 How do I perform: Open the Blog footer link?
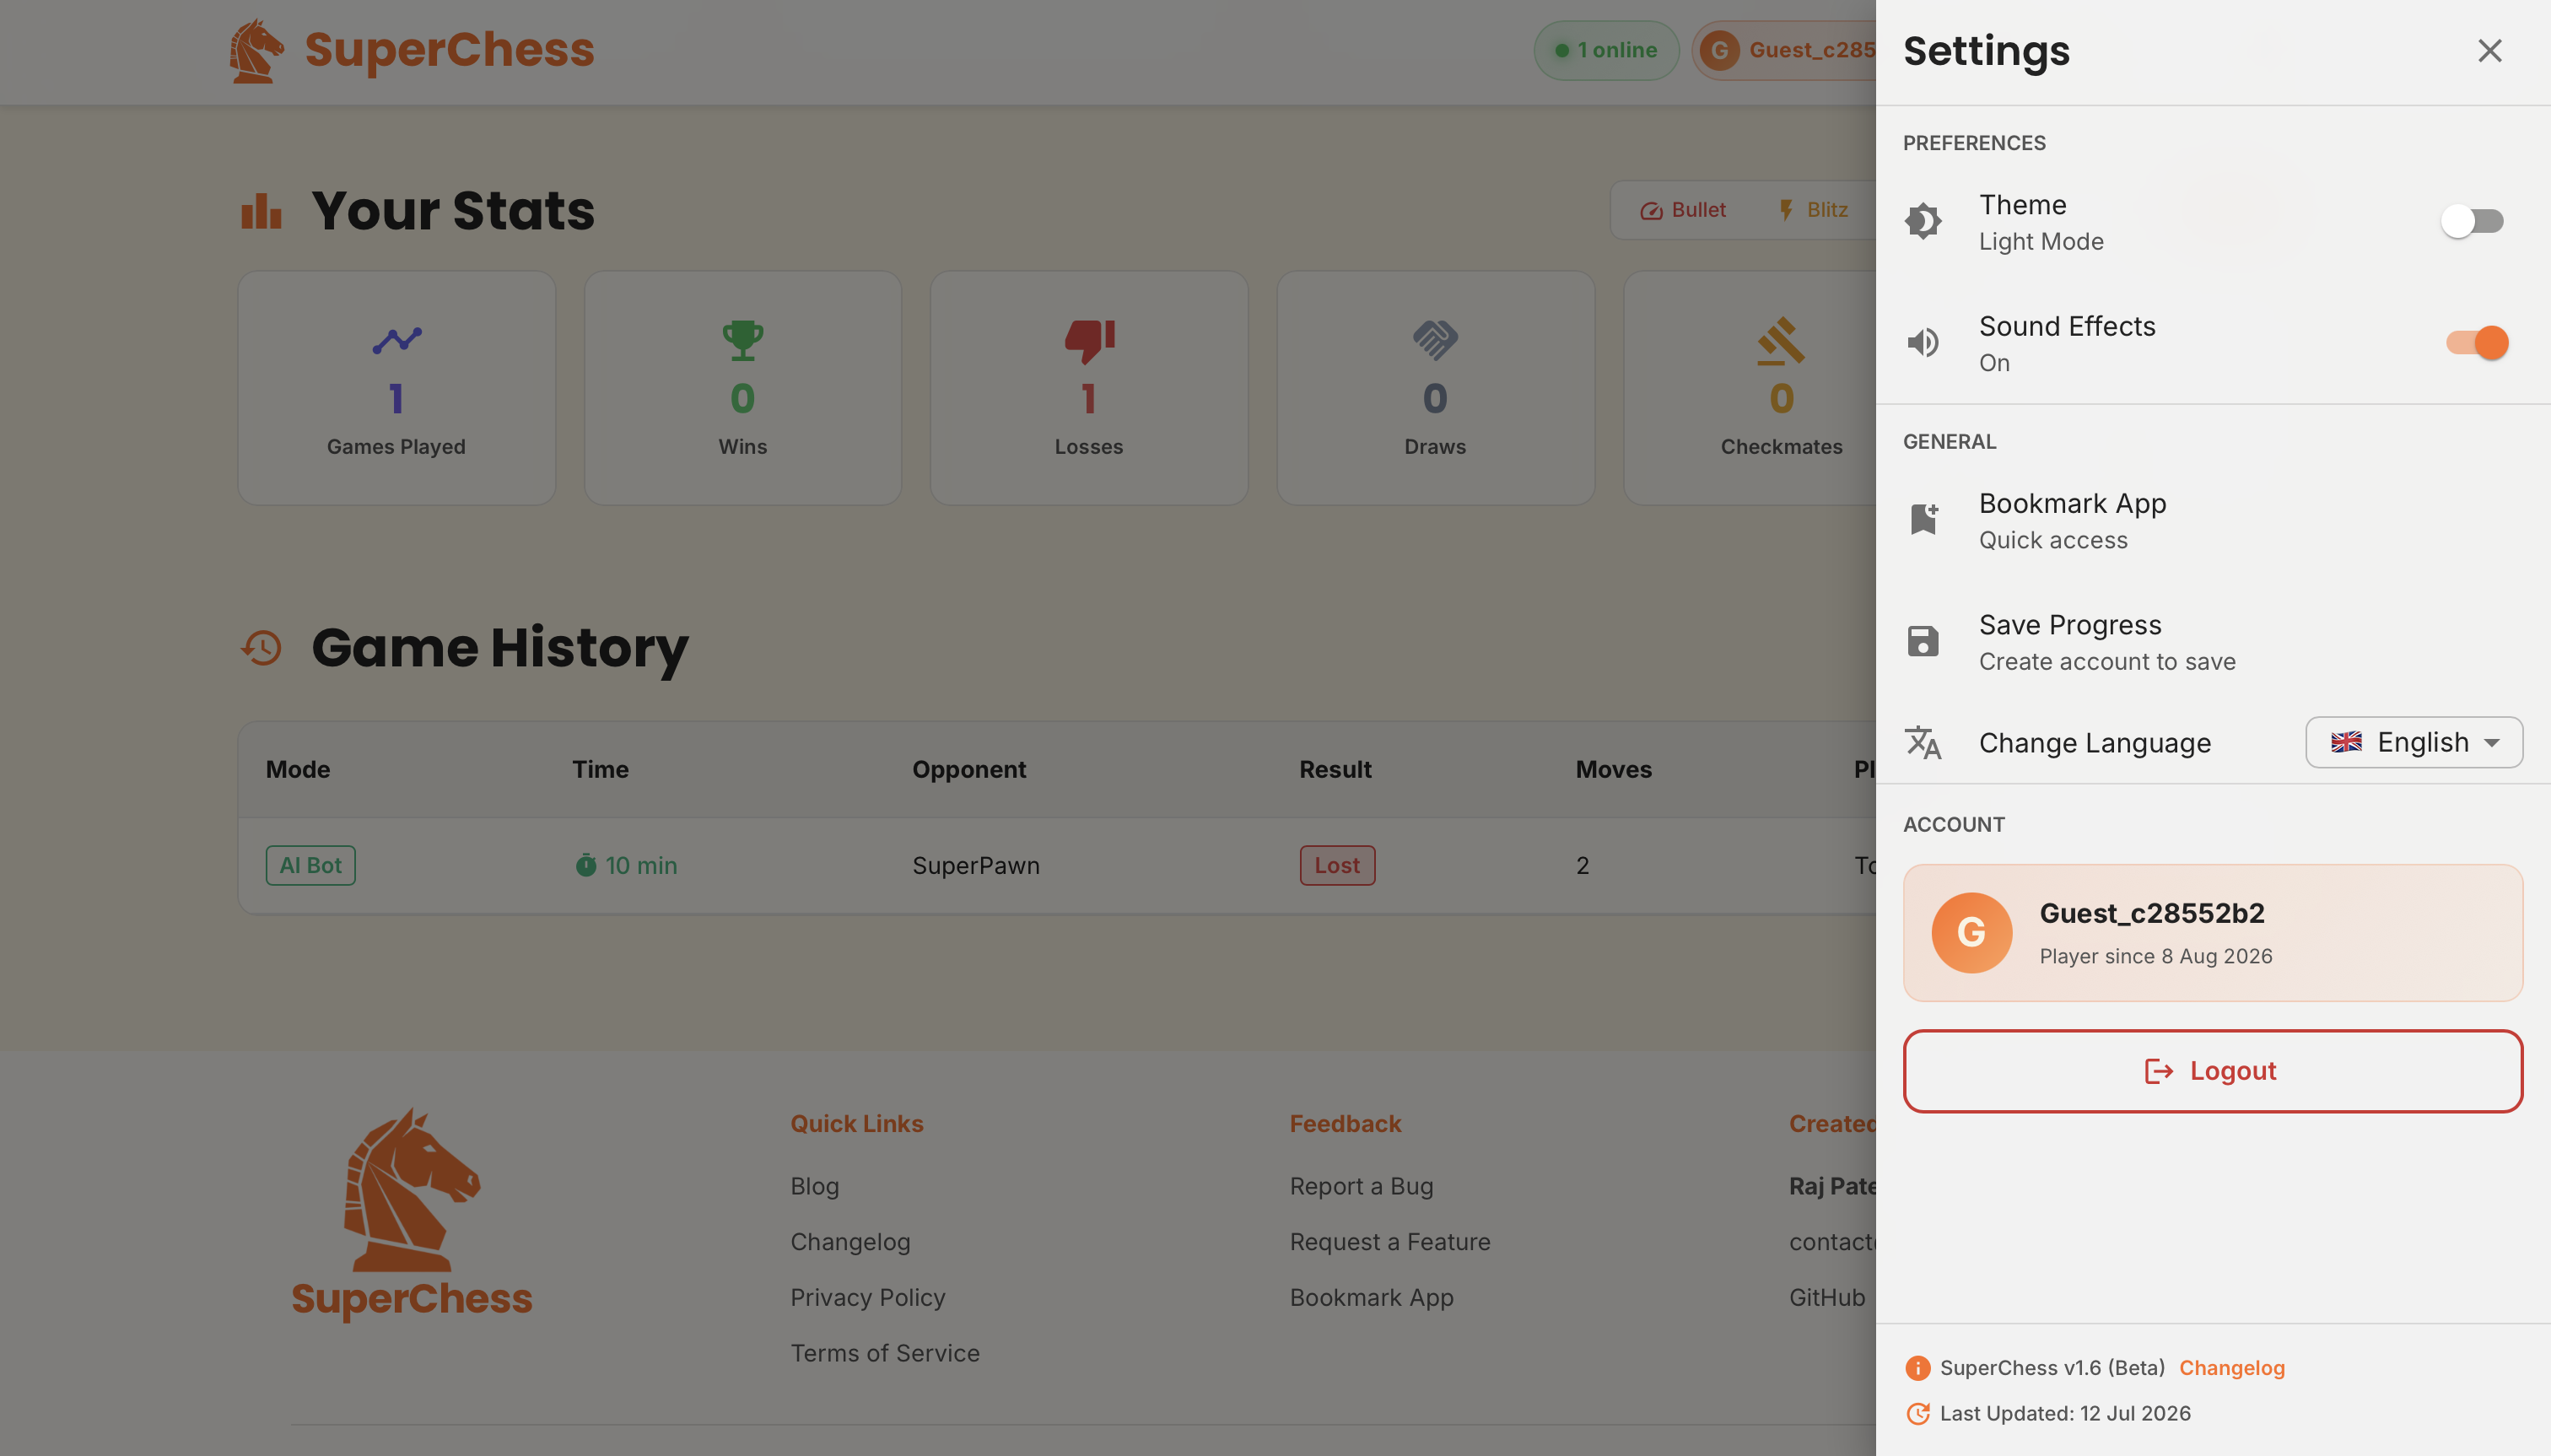click(x=814, y=1187)
